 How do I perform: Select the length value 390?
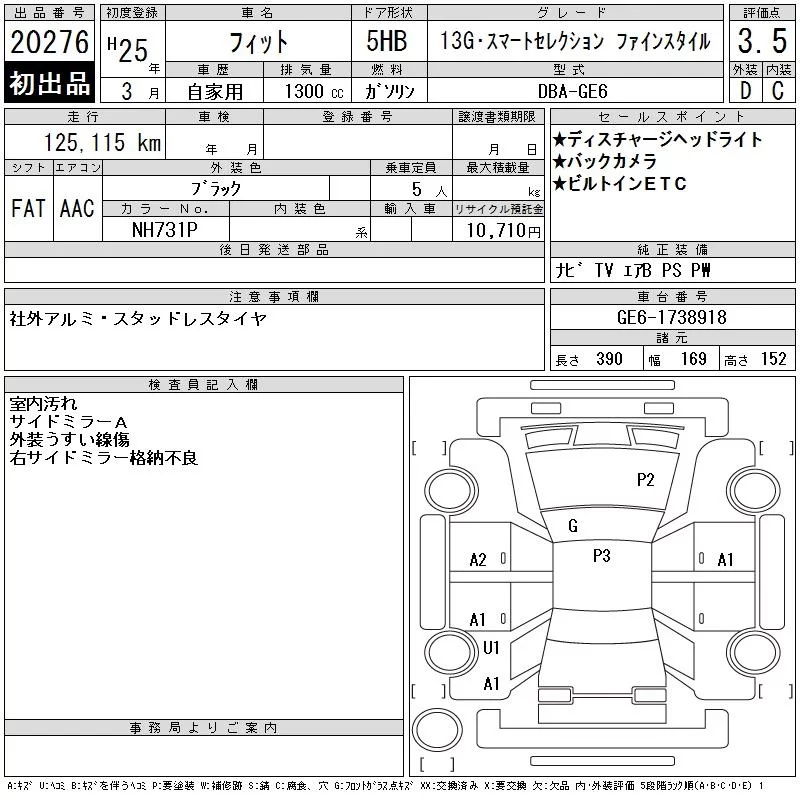(x=609, y=359)
